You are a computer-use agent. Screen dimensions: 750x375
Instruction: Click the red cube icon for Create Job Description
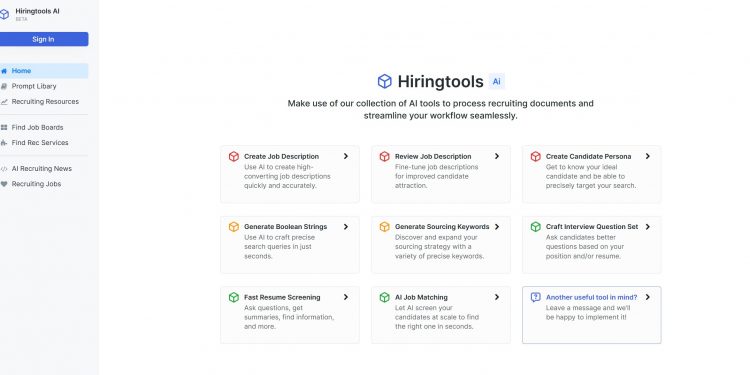(233, 156)
